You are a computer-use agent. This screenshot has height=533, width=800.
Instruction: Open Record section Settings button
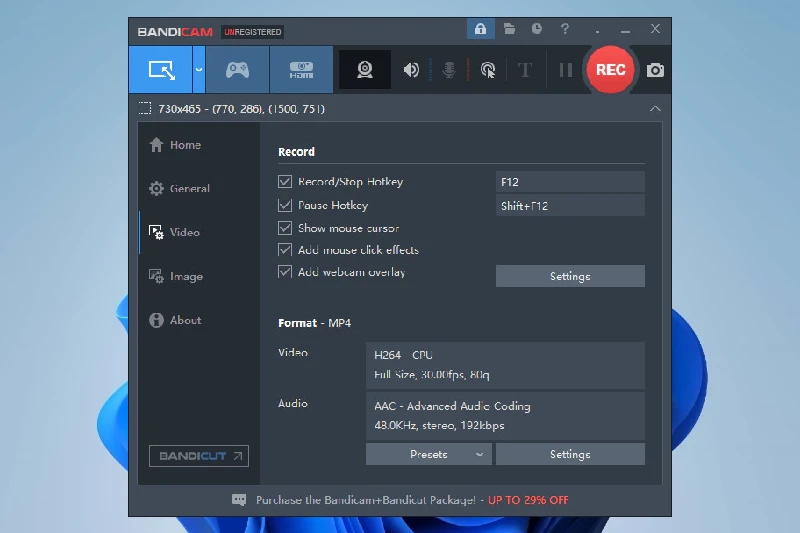click(570, 276)
